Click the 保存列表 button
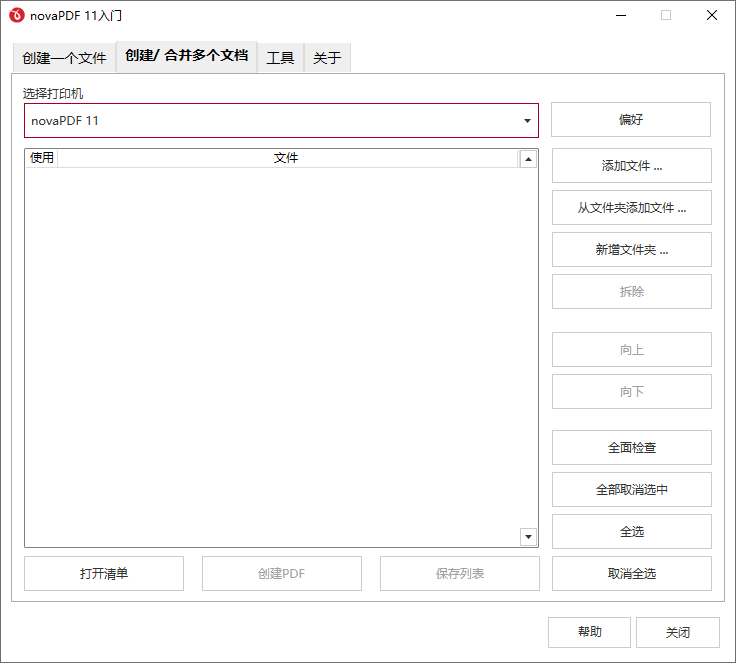Image resolution: width=736 pixels, height=663 pixels. click(x=460, y=574)
